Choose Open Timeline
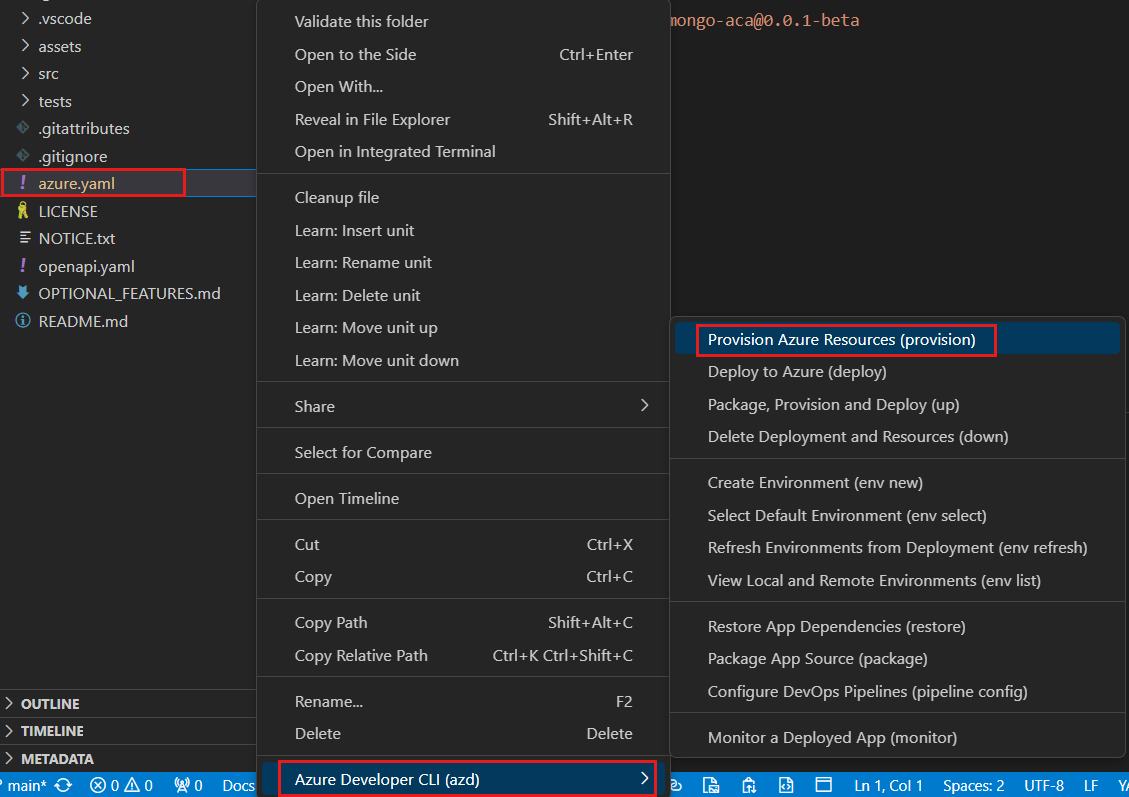The image size is (1129, 797). tap(463, 499)
